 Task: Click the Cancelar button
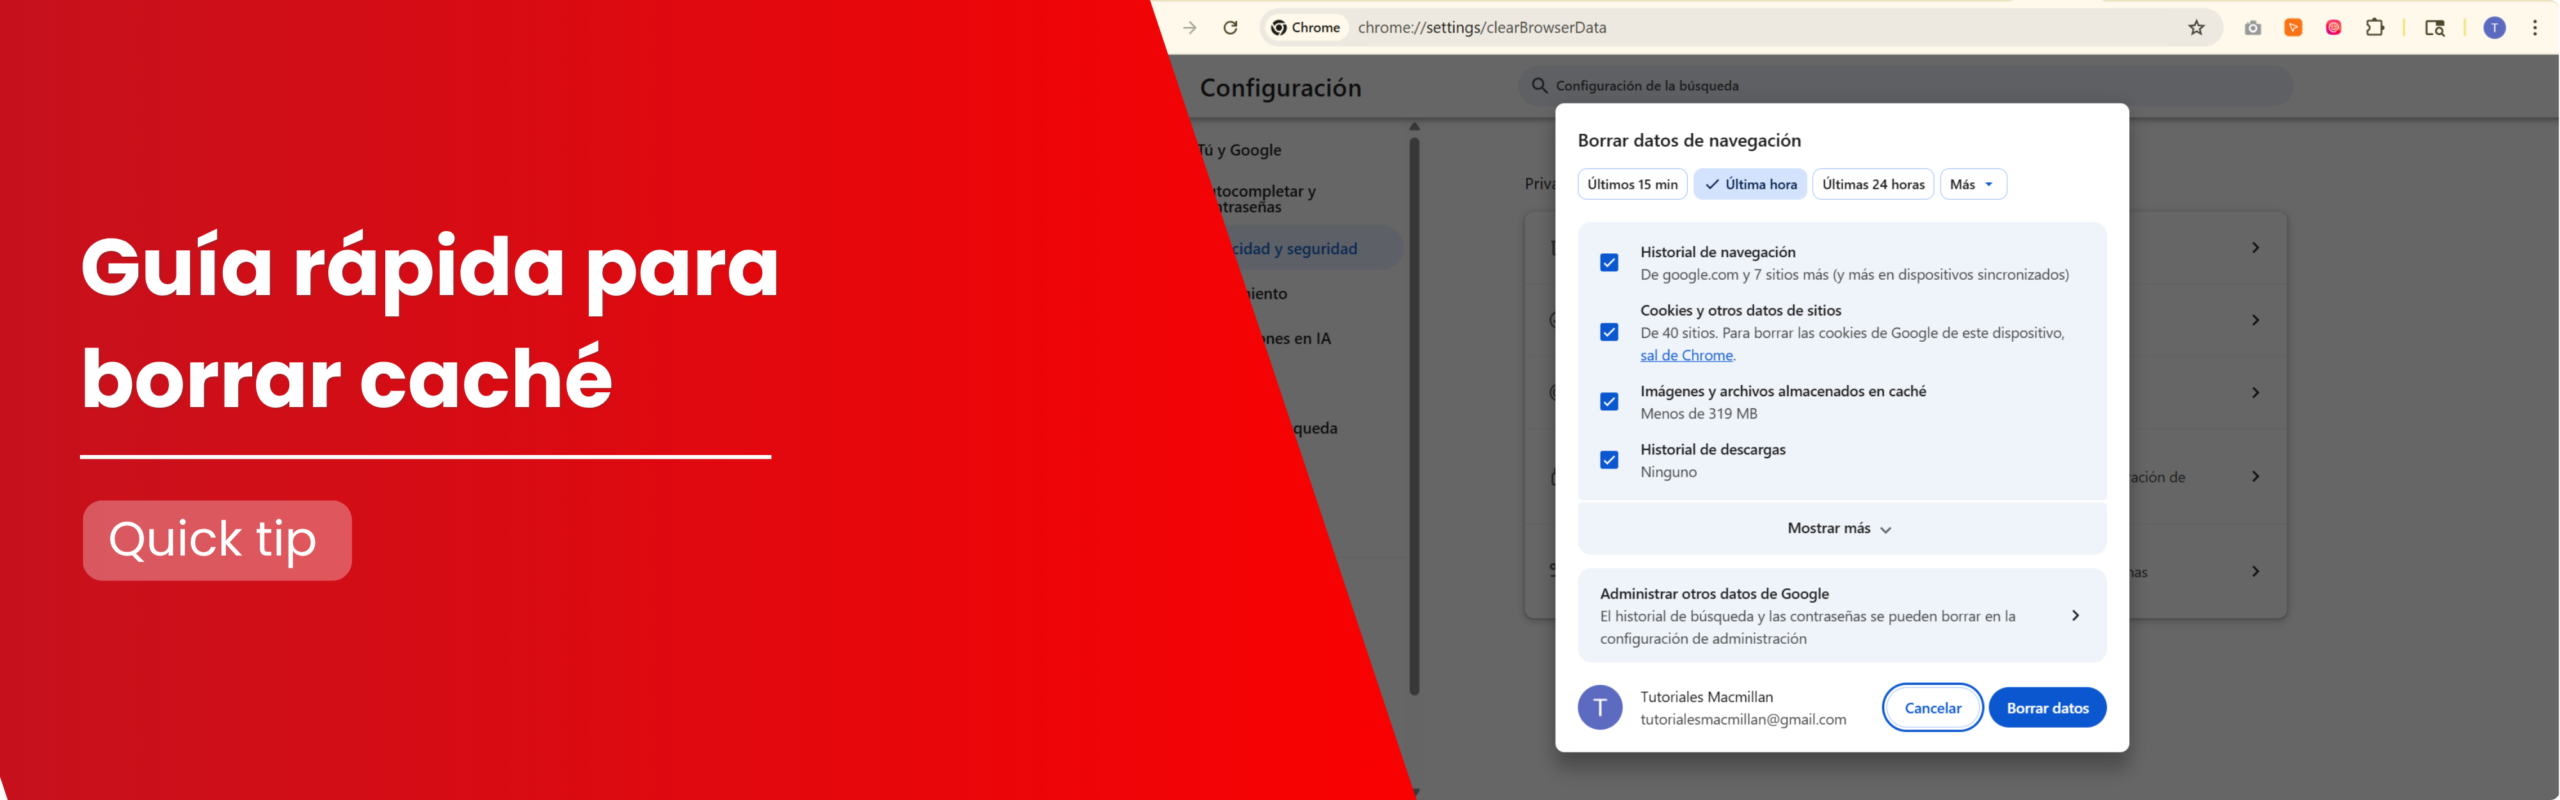click(1932, 708)
